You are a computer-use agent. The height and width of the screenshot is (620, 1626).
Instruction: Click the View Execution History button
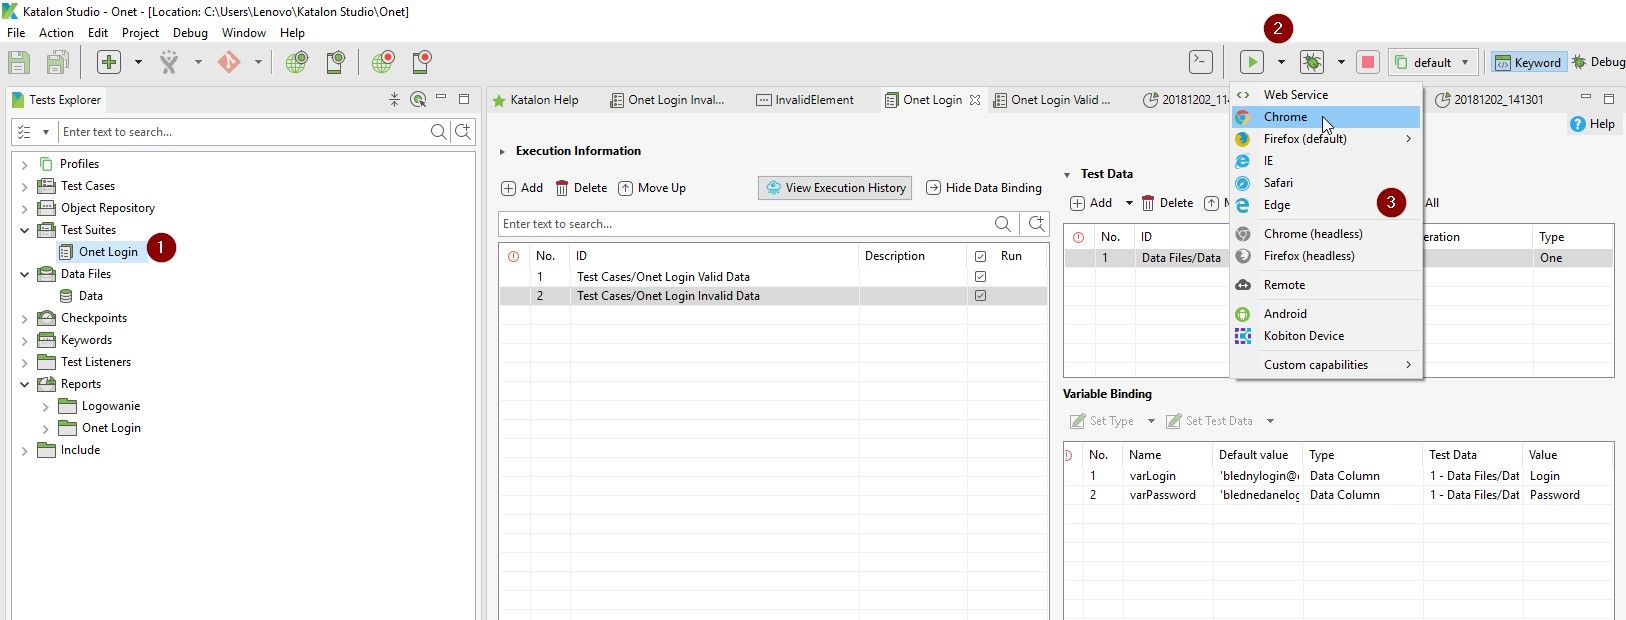(835, 188)
